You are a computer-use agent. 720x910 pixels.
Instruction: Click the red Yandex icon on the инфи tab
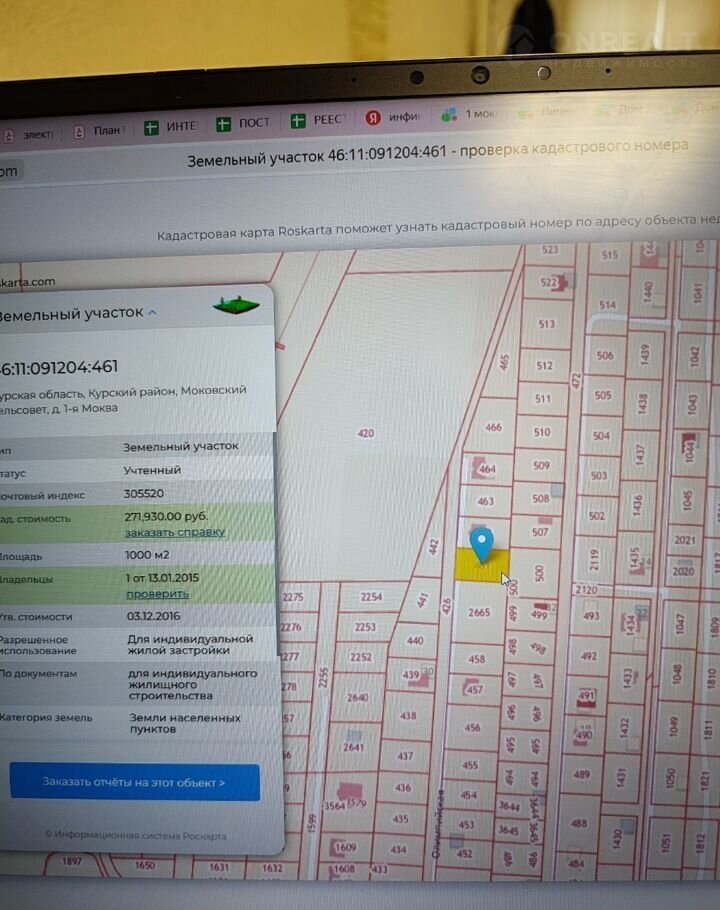pyautogui.click(x=373, y=118)
